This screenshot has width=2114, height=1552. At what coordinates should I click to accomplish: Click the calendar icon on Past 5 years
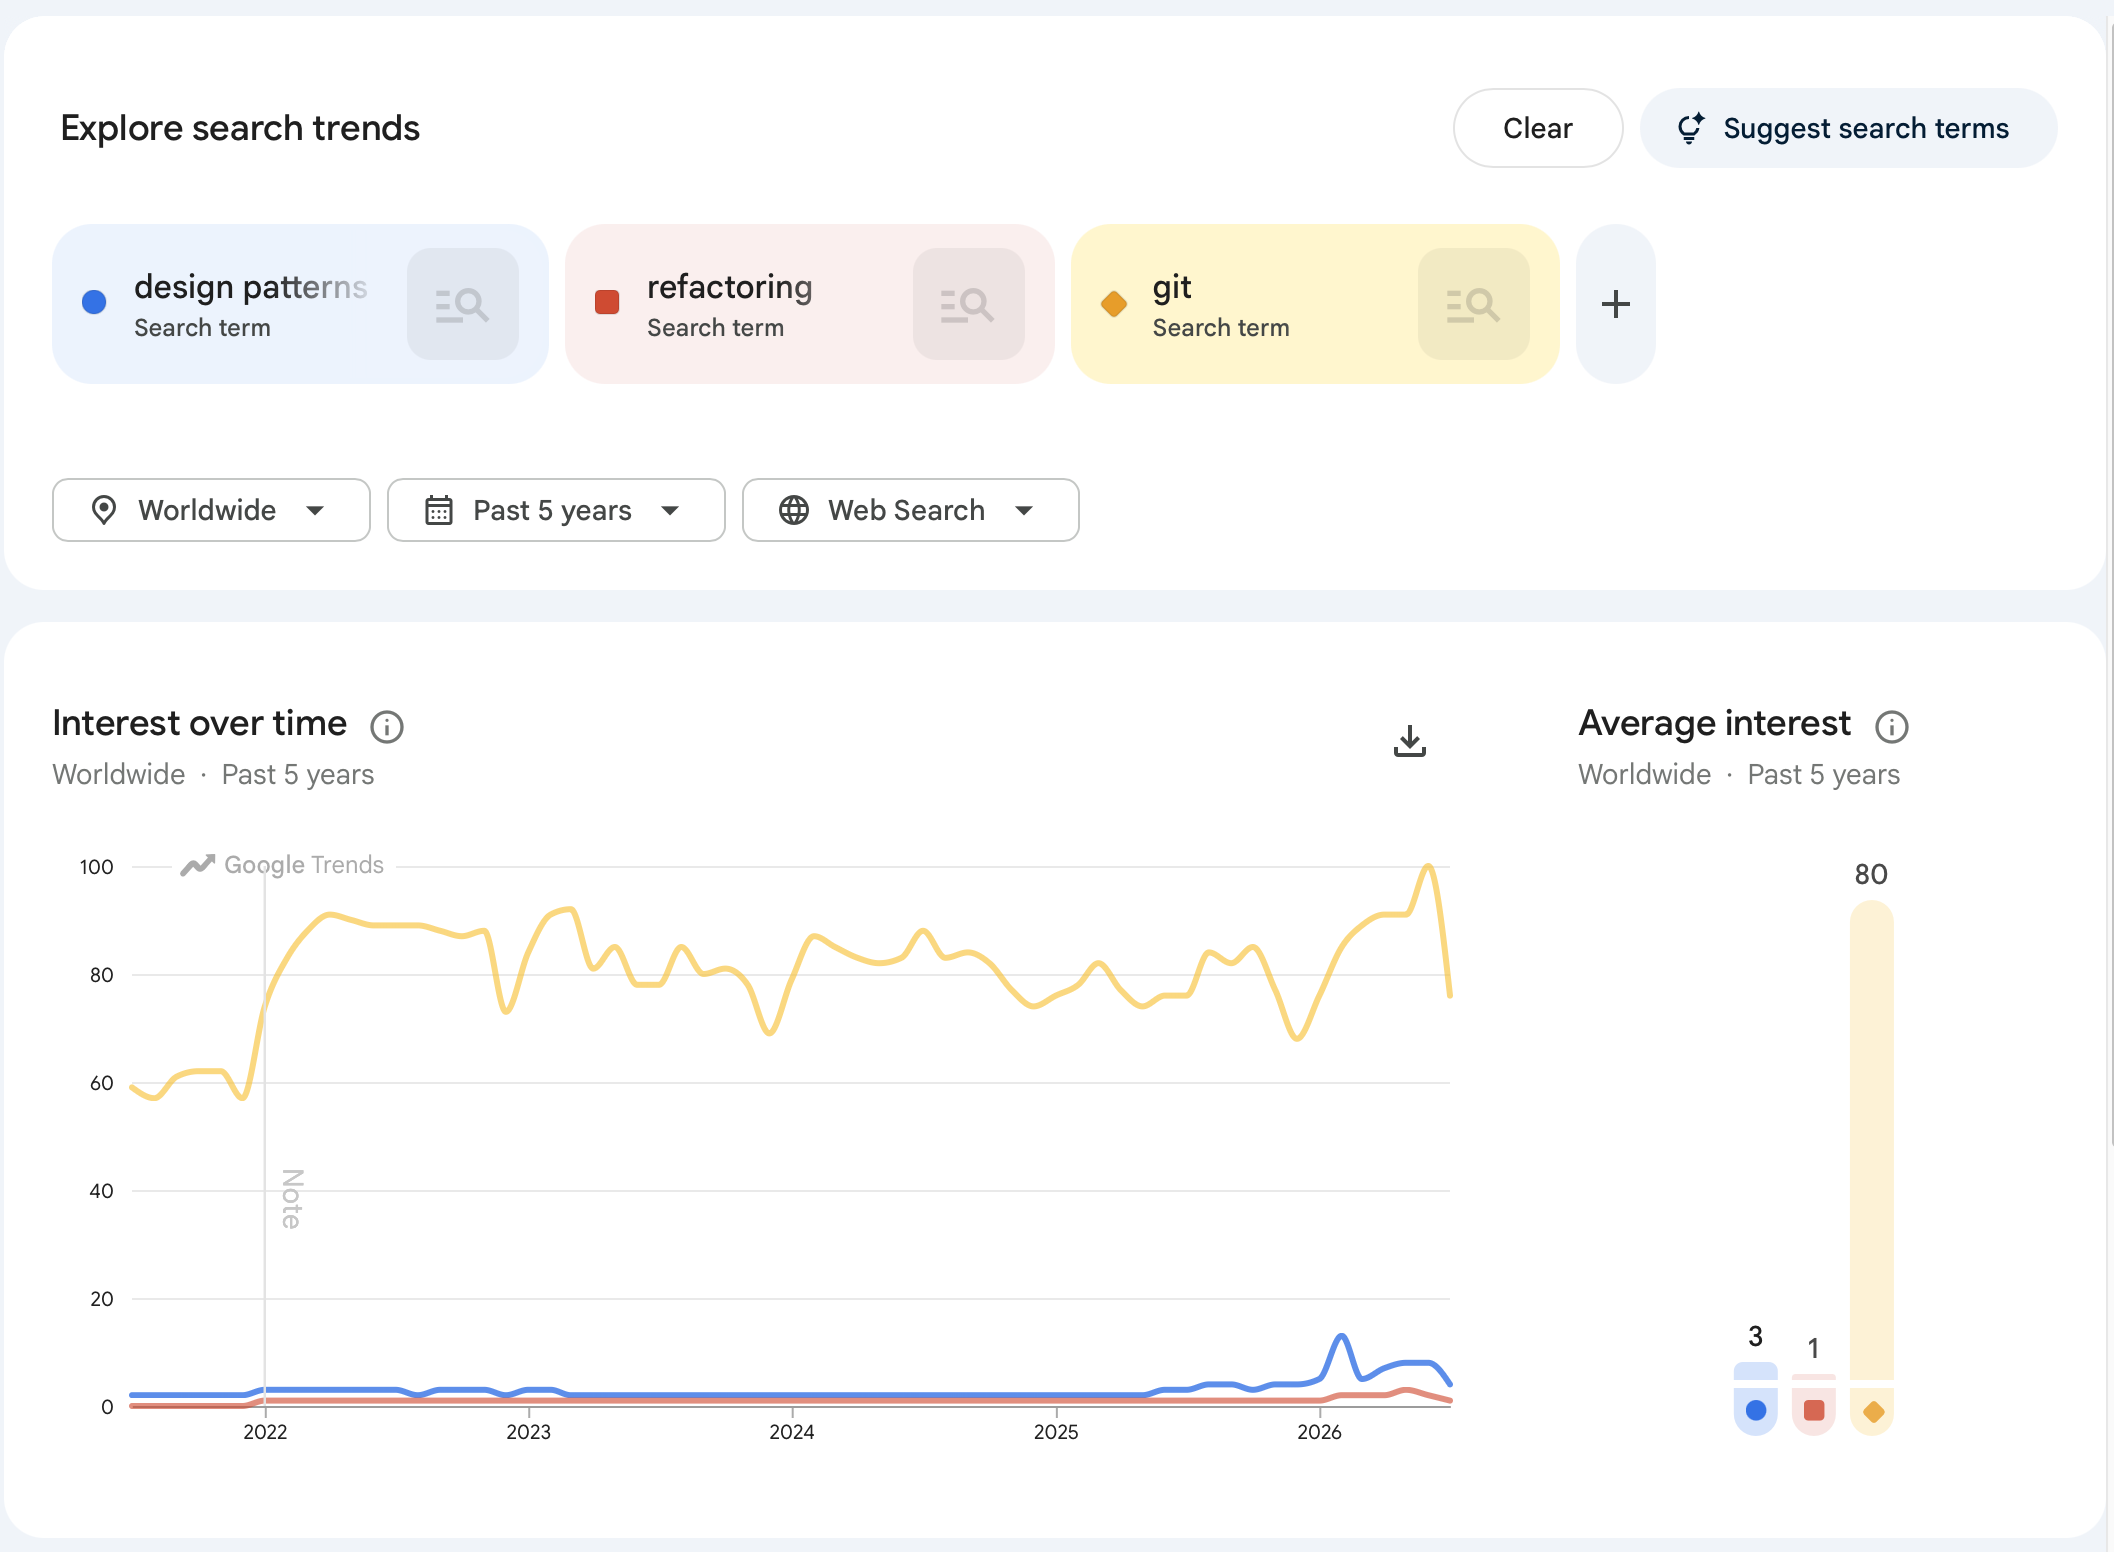pyautogui.click(x=439, y=510)
